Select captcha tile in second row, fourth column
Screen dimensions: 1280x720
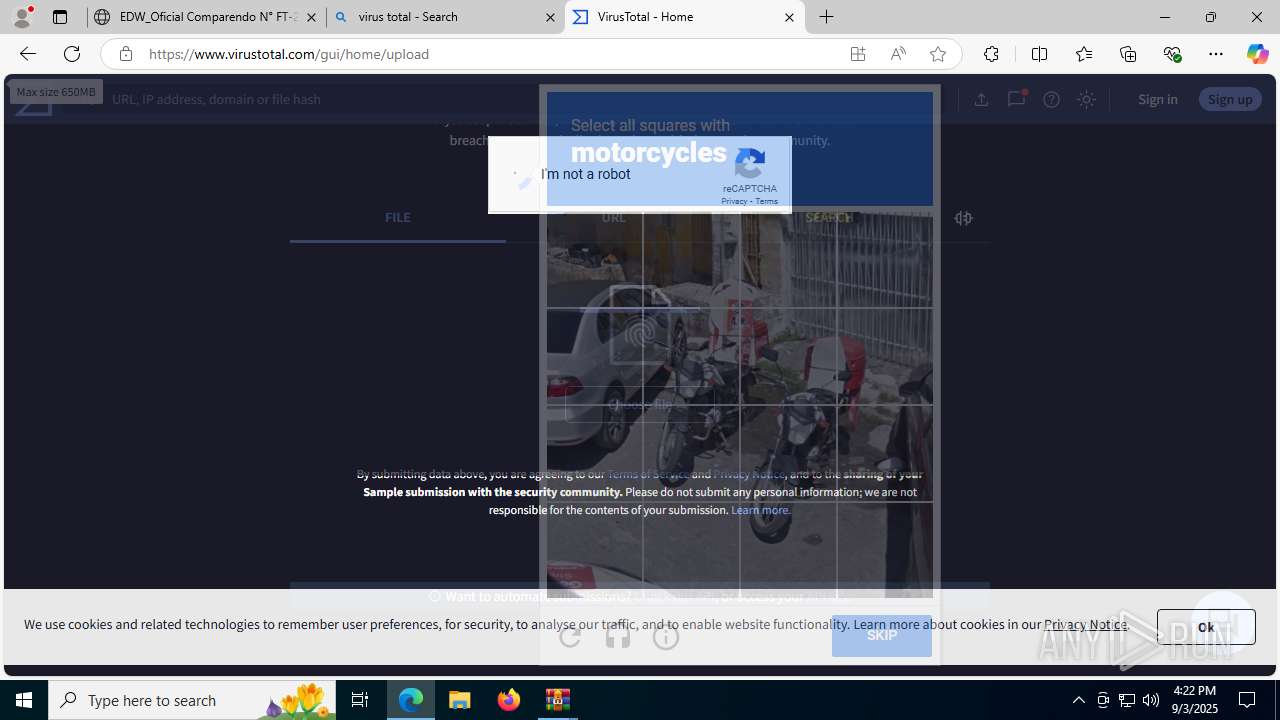[x=885, y=356]
